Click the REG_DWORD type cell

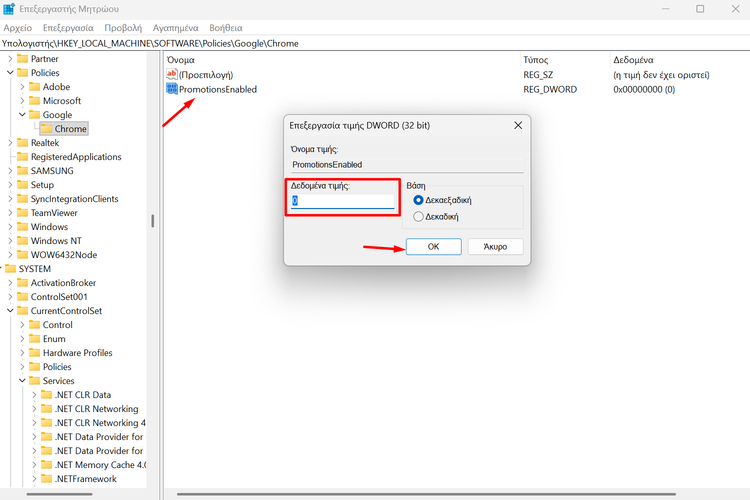(x=550, y=89)
